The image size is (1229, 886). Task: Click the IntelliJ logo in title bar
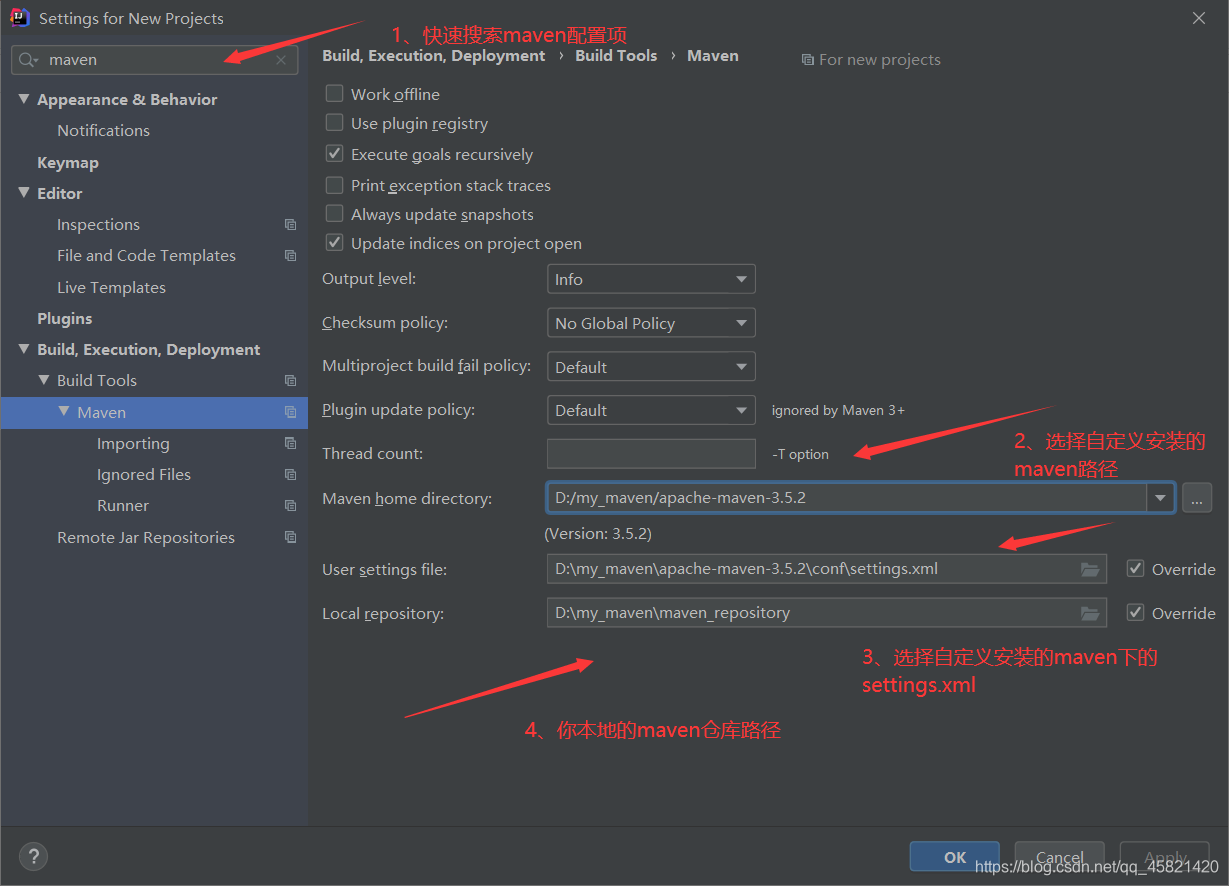[19, 18]
